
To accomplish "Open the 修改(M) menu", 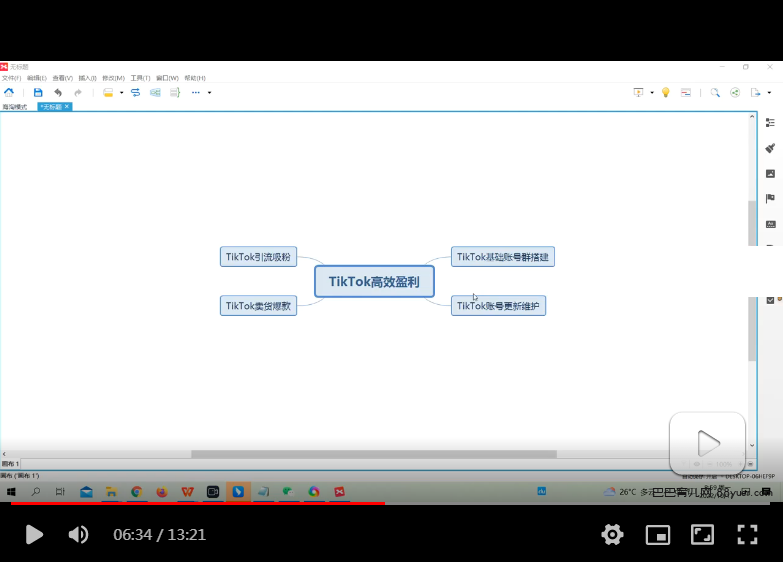I will point(113,78).
